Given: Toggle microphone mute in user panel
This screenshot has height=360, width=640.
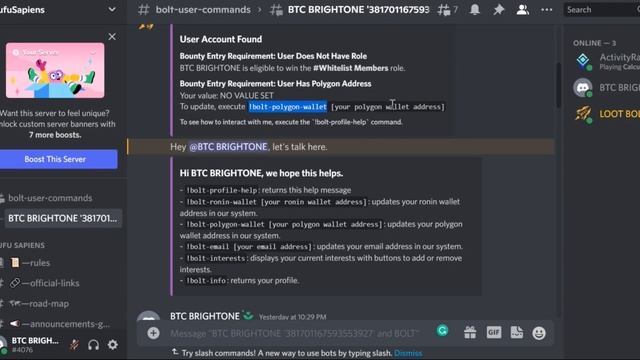Looking at the screenshot, I should click(74, 345).
